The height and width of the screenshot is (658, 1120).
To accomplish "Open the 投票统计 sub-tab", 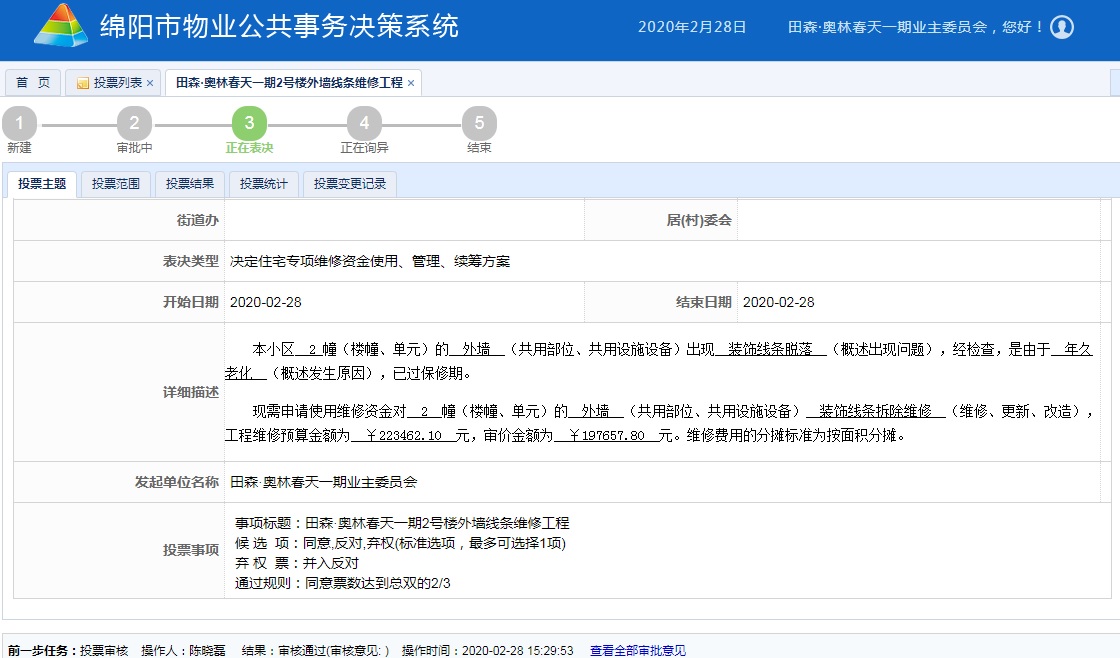I will click(264, 184).
